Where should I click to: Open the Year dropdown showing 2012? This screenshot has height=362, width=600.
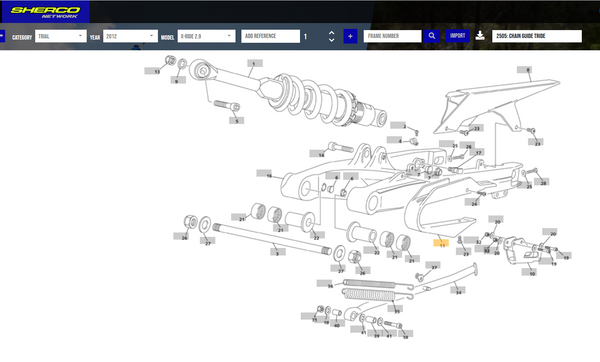130,36
